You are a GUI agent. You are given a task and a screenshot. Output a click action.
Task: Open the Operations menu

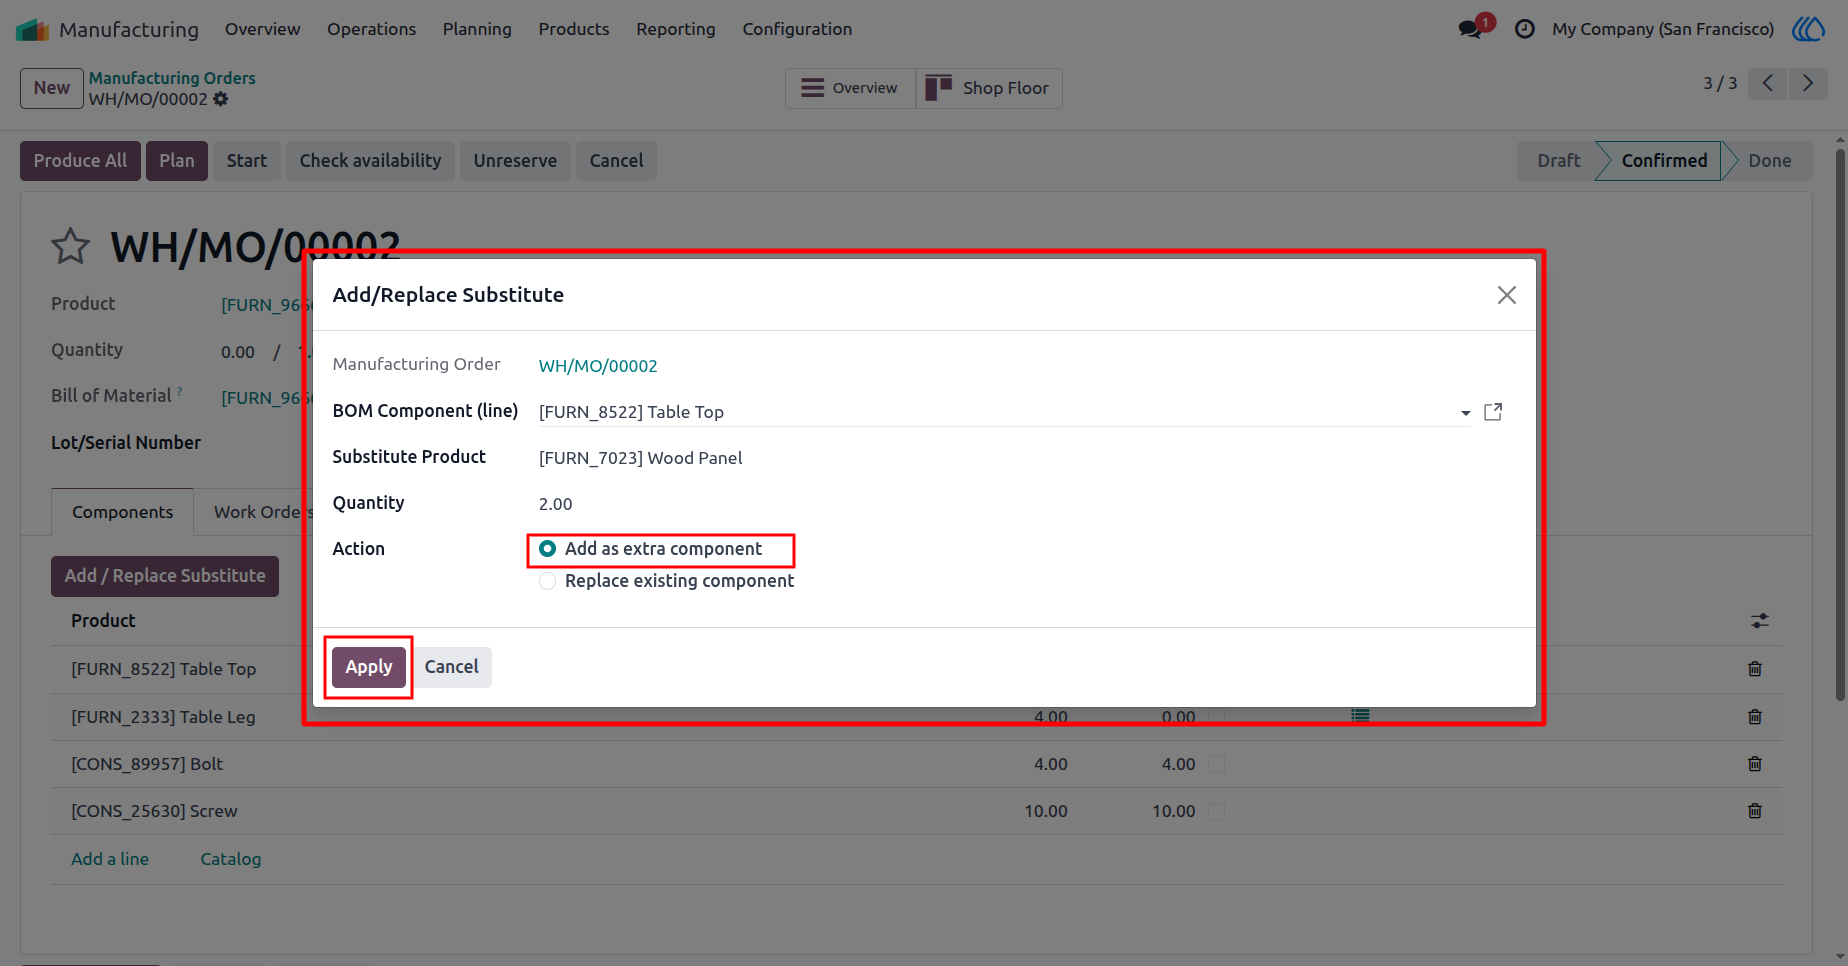(371, 29)
